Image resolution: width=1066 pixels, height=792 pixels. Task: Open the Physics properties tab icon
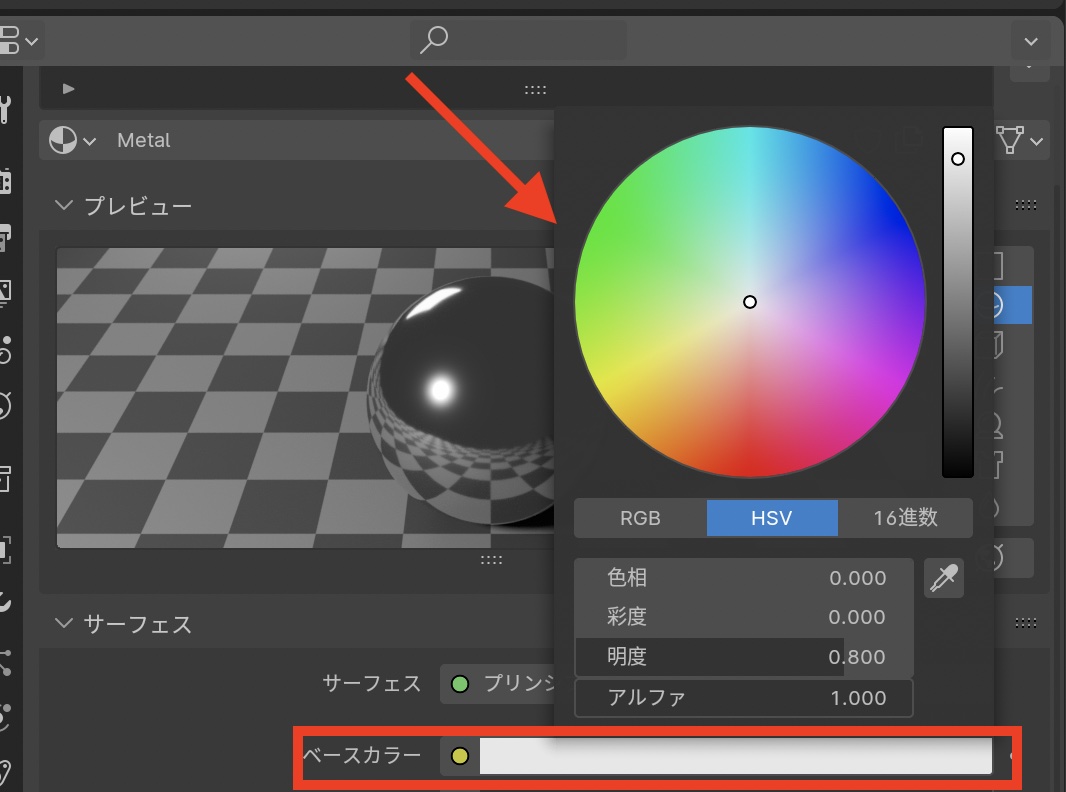point(5,716)
